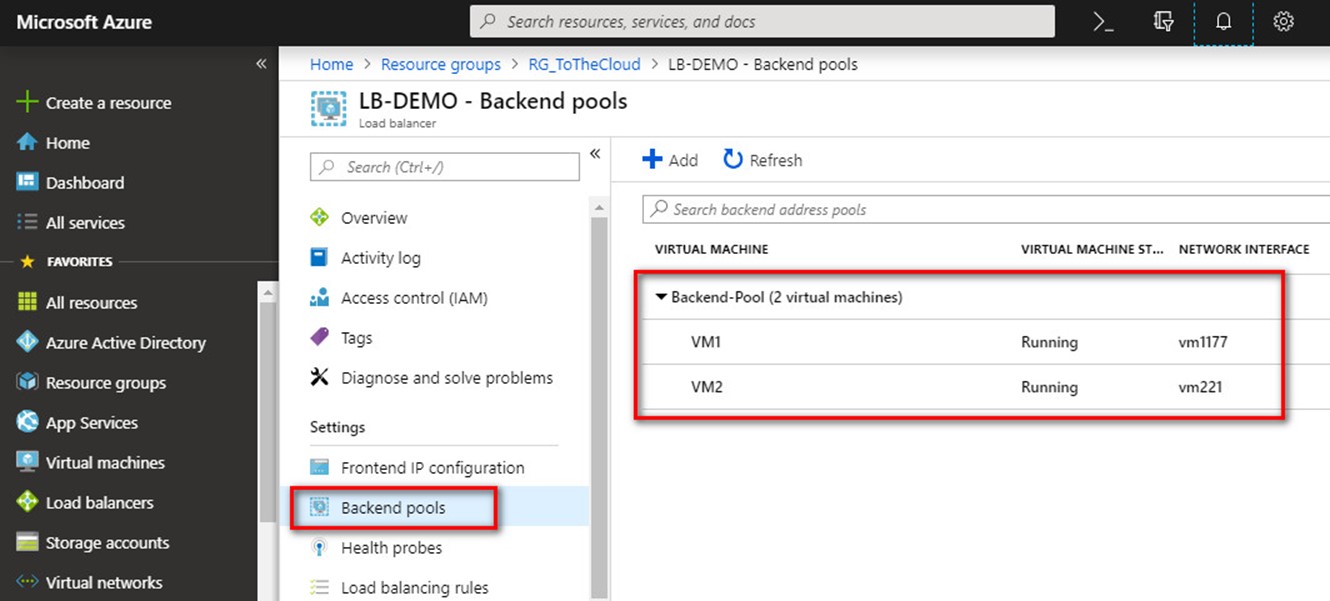Click the Health probes icon

coord(319,548)
